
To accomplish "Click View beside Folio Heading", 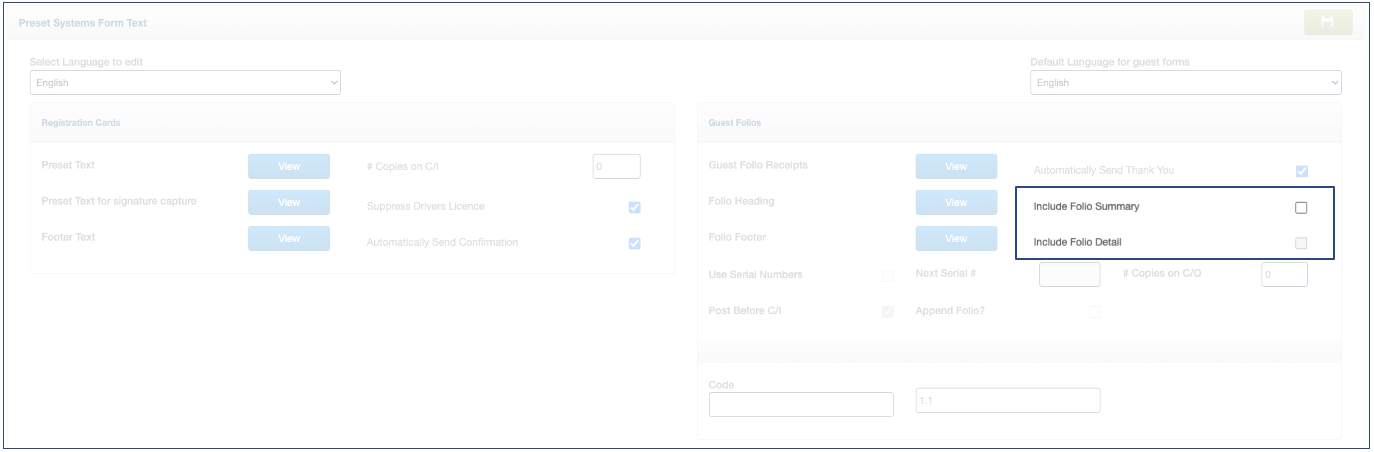I will [956, 202].
